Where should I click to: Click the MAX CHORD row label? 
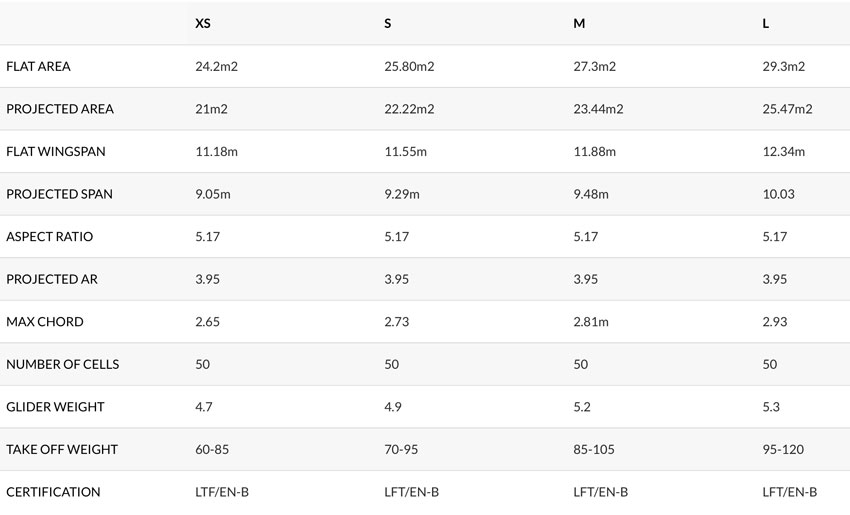point(45,321)
